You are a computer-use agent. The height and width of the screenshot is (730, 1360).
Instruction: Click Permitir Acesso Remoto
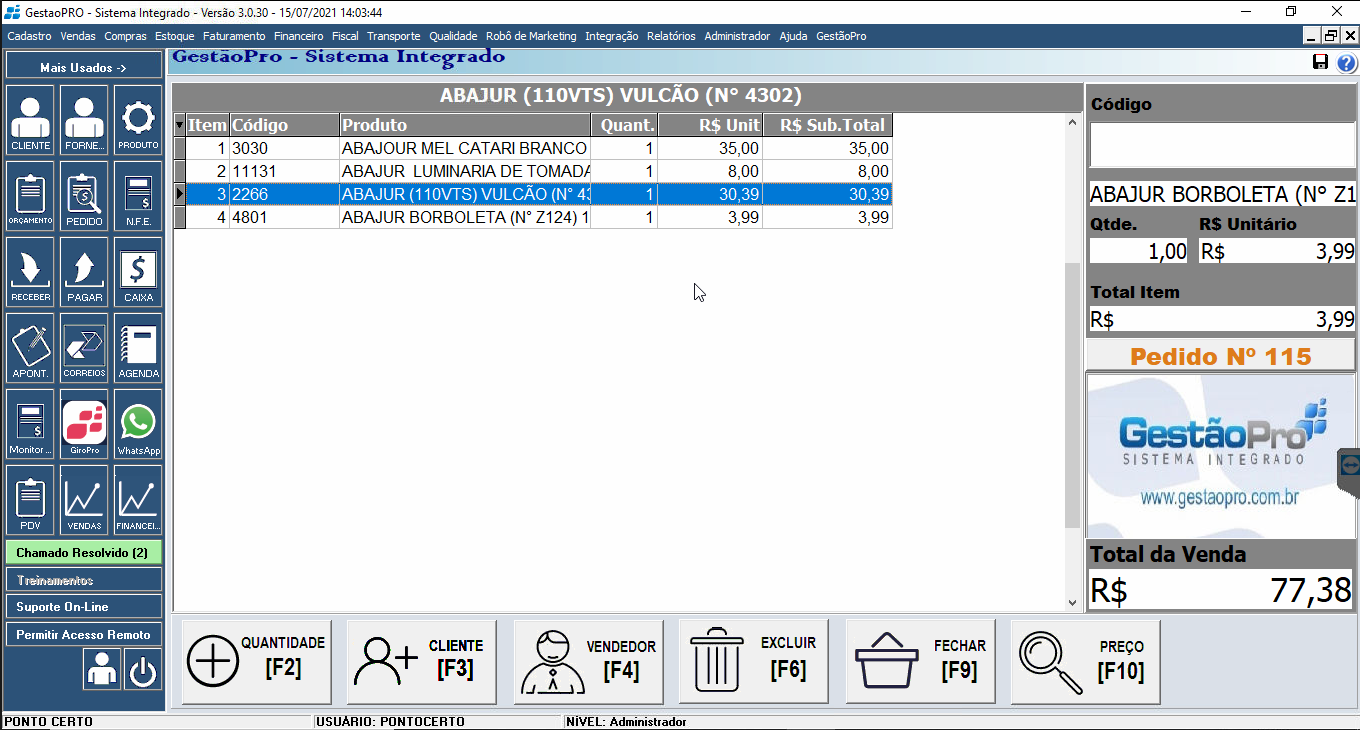click(x=83, y=635)
